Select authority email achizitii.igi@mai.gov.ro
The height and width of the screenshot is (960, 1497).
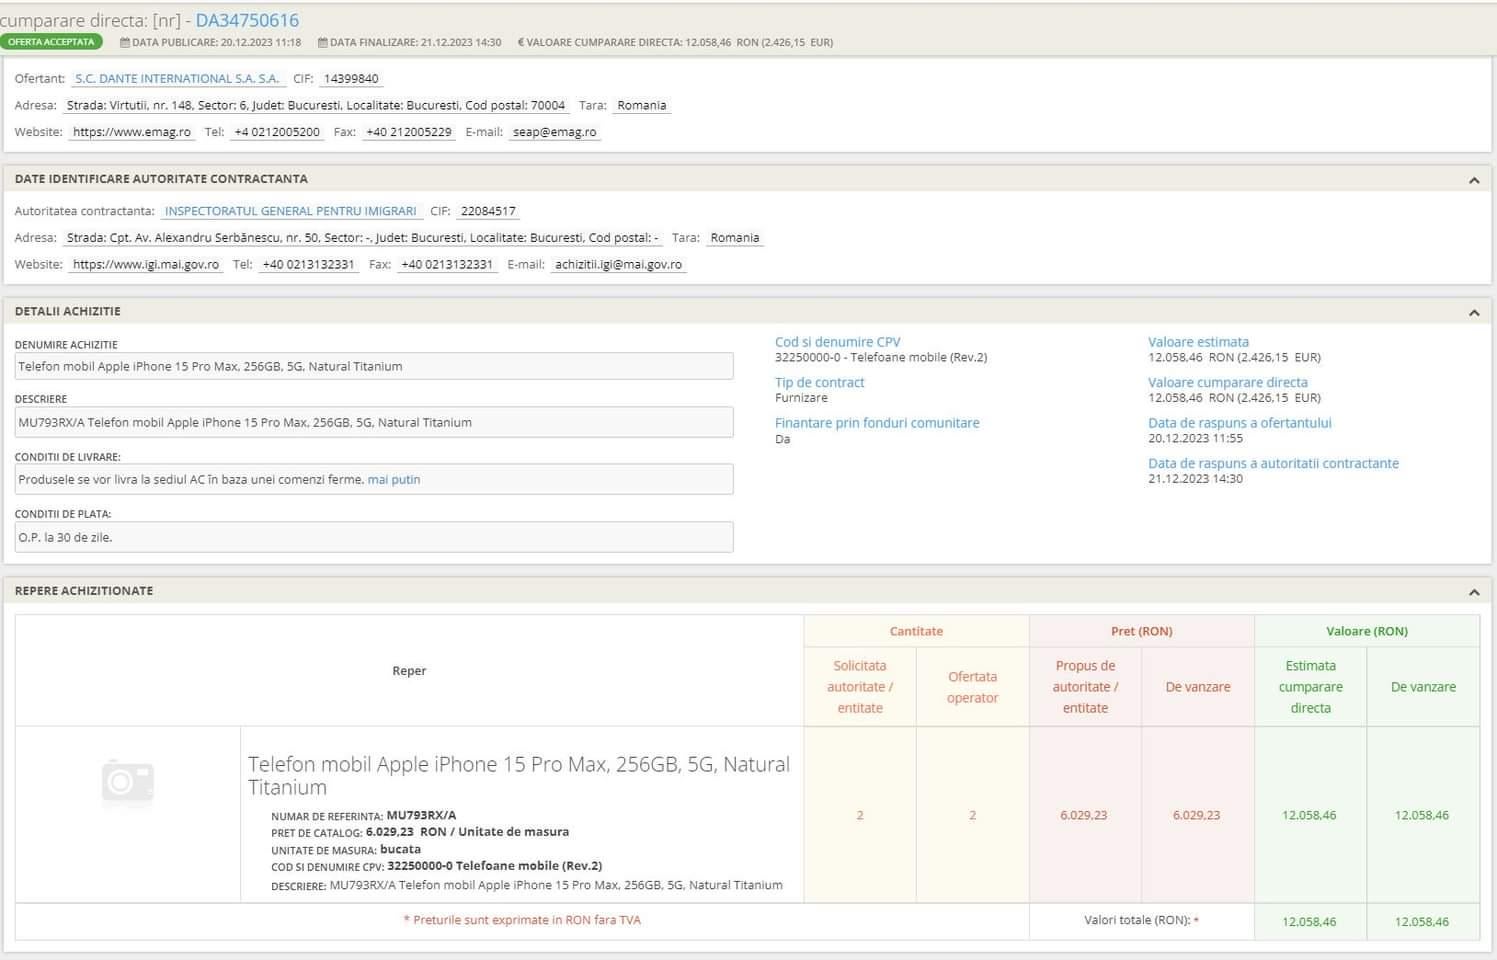coord(619,265)
